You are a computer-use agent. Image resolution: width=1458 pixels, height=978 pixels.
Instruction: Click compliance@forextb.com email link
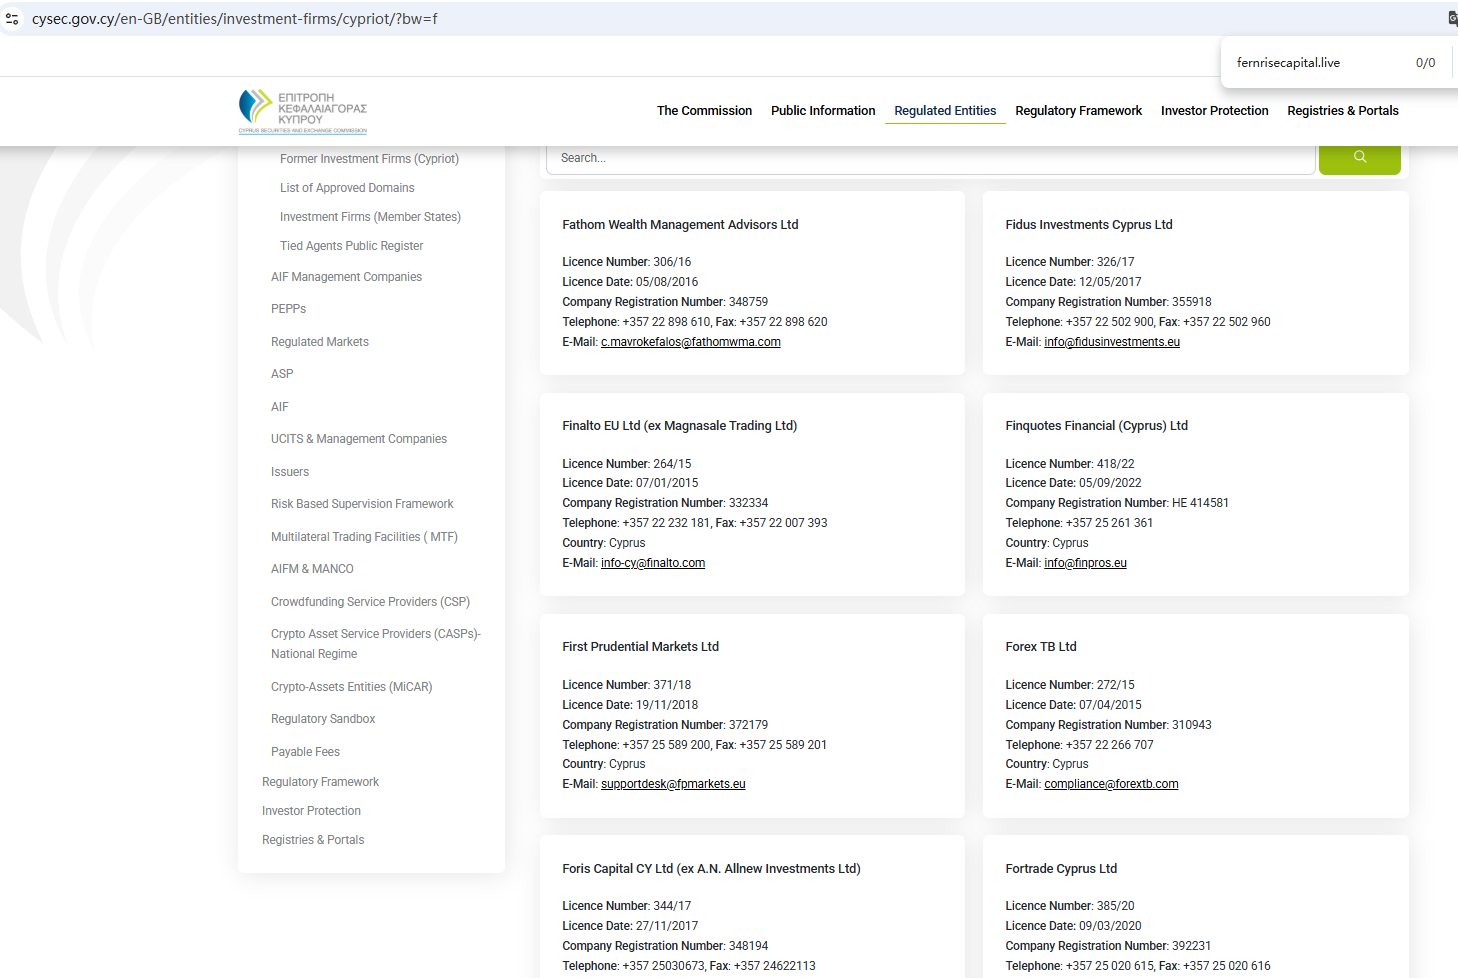click(1110, 784)
